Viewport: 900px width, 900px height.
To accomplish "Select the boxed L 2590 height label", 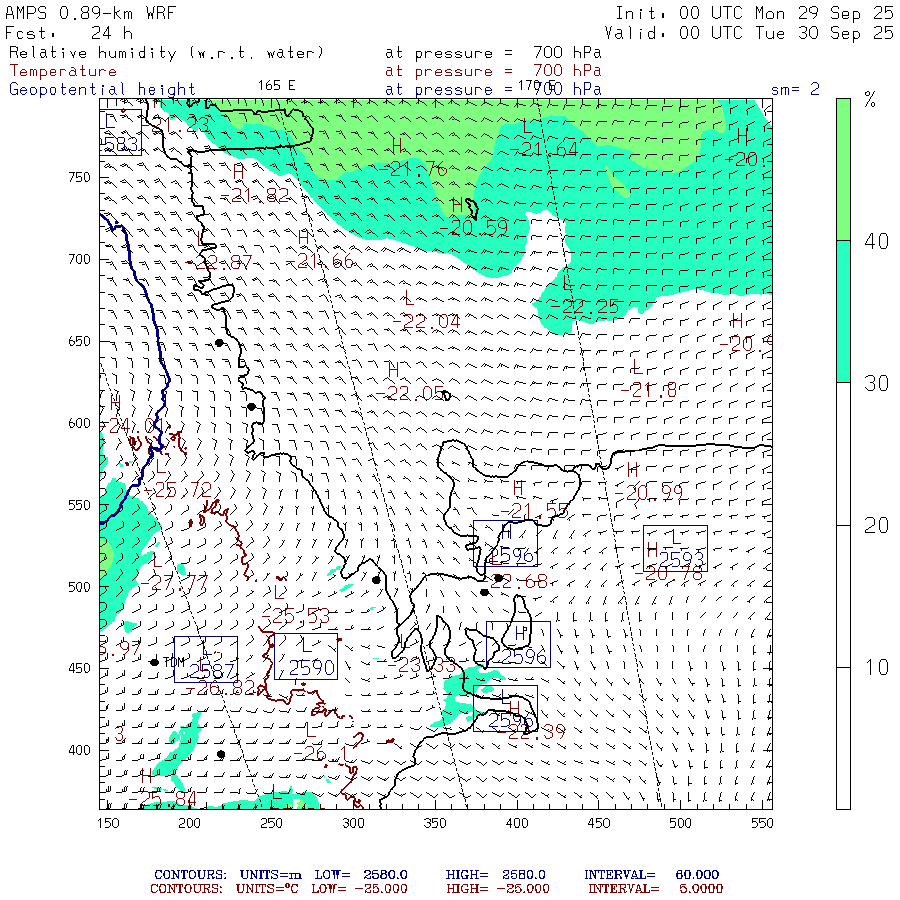I will (305, 657).
